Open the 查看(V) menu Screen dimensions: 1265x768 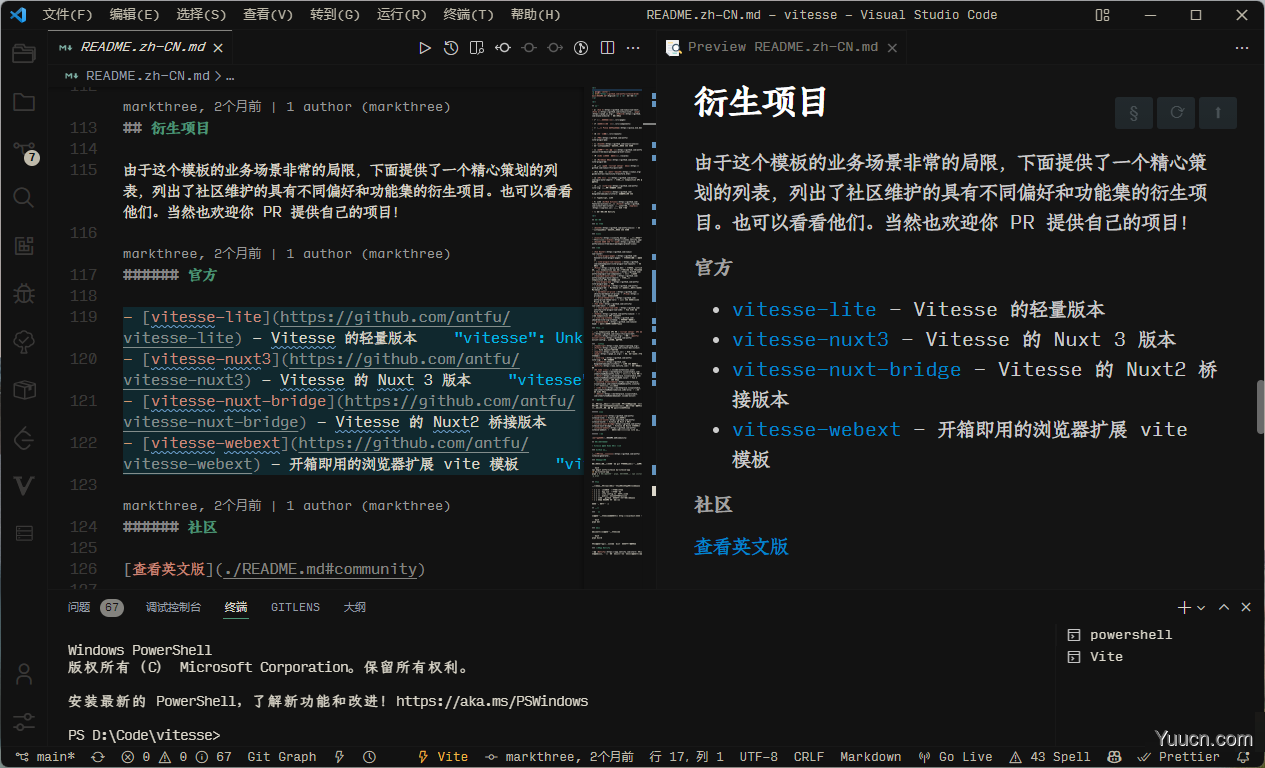[x=268, y=15]
